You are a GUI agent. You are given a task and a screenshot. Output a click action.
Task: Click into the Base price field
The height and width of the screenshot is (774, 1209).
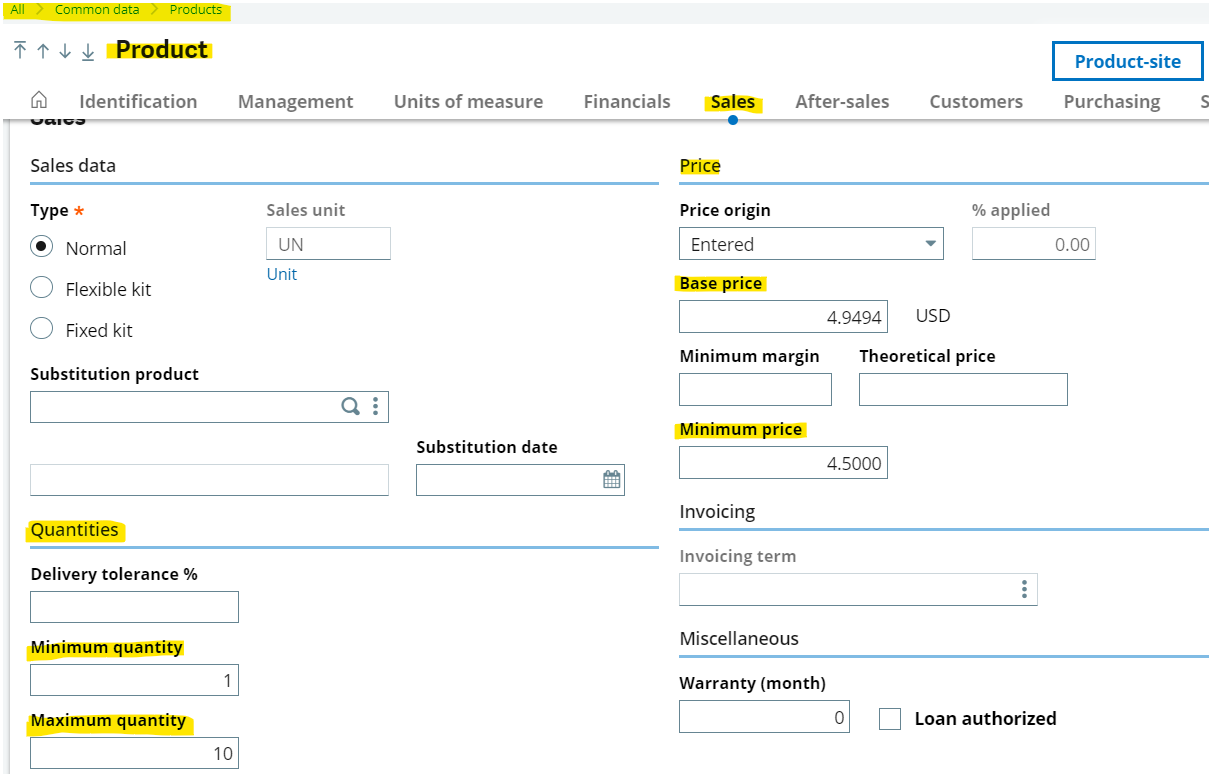[782, 317]
